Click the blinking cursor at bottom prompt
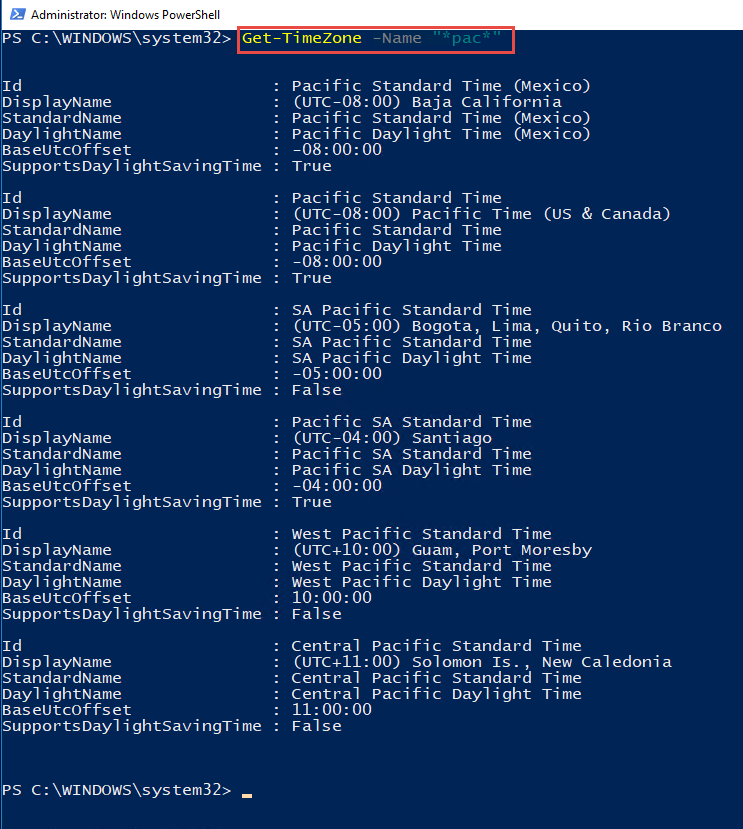743x829 pixels. (247, 795)
